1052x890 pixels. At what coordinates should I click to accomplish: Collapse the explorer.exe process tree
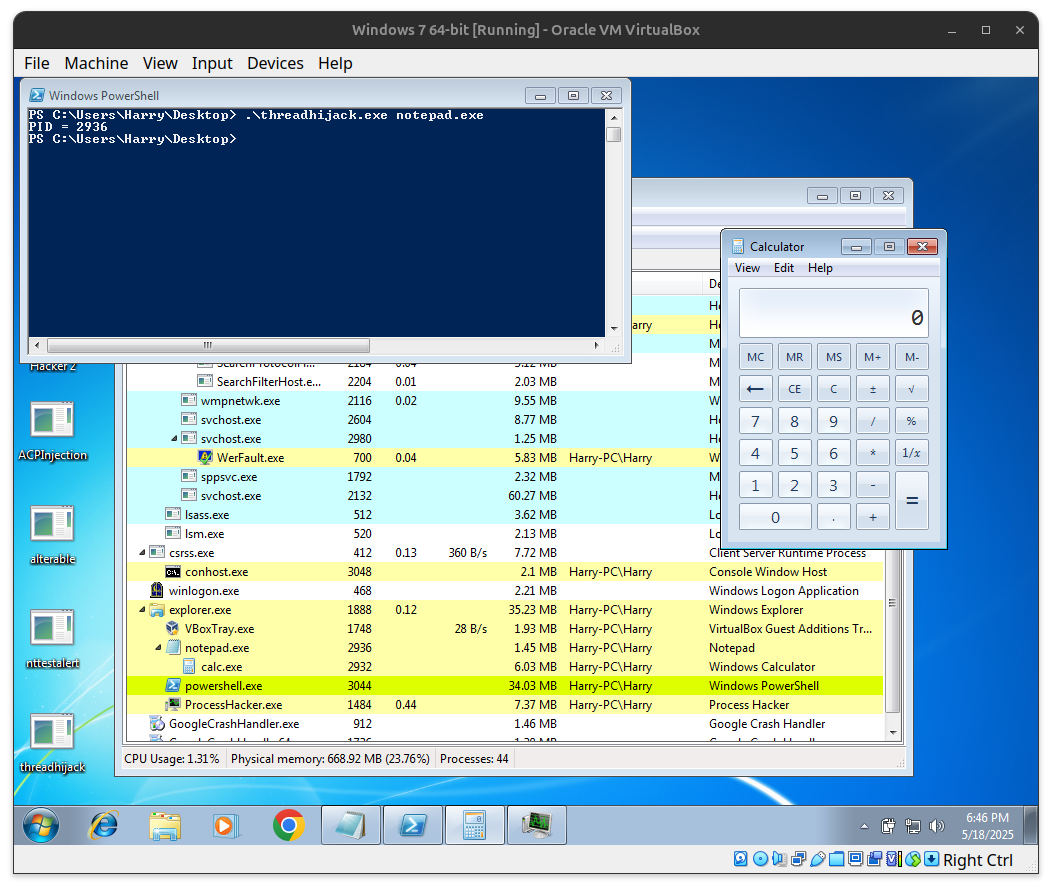click(x=142, y=610)
